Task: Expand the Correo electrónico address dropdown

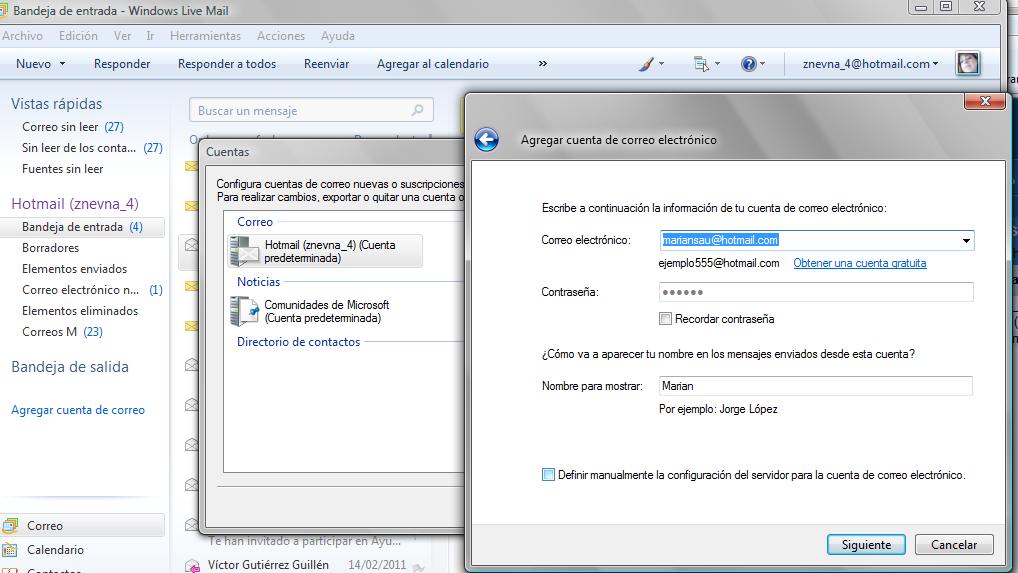Action: point(966,240)
